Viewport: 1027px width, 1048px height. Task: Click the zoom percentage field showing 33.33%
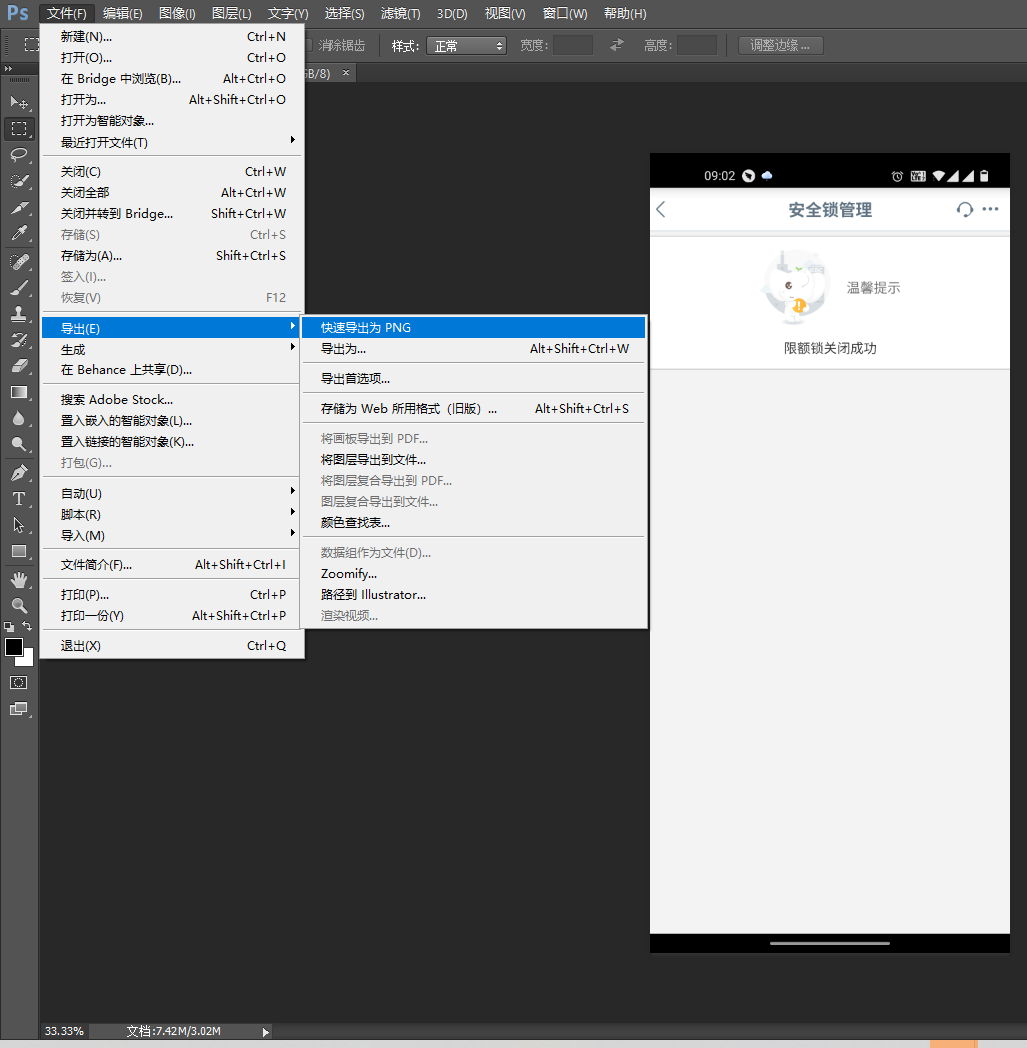(65, 1031)
